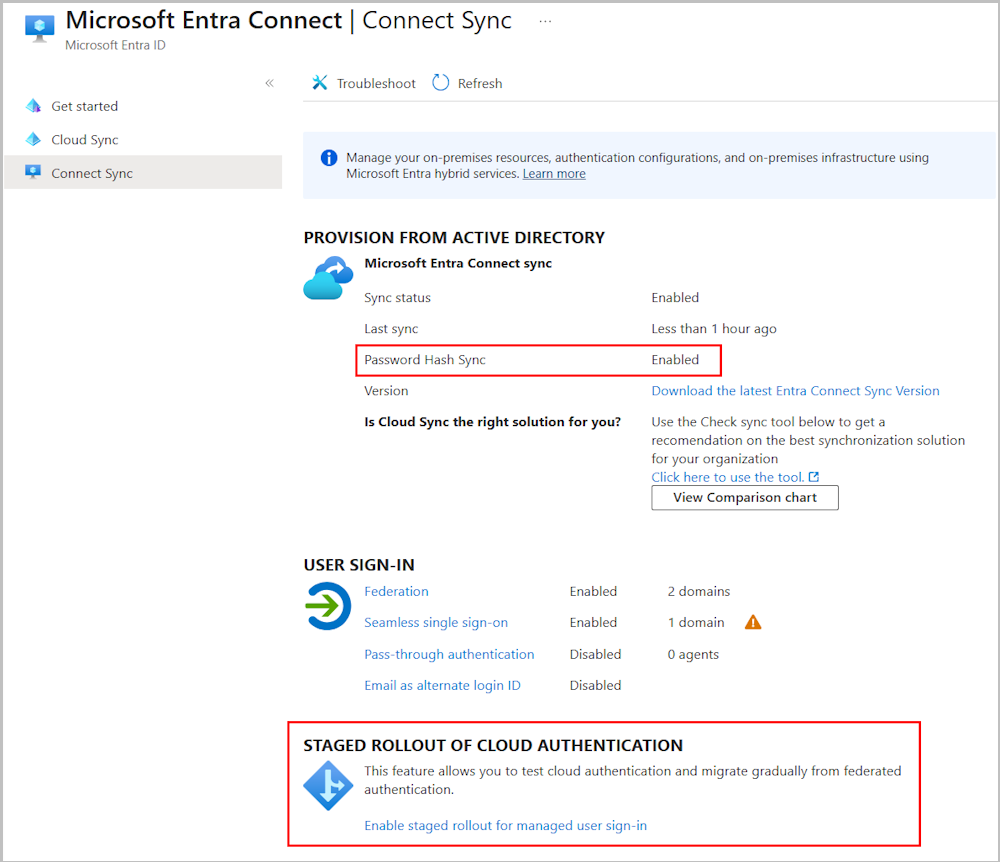
Task: Click the Troubleshoot wrench icon
Action: coord(320,83)
